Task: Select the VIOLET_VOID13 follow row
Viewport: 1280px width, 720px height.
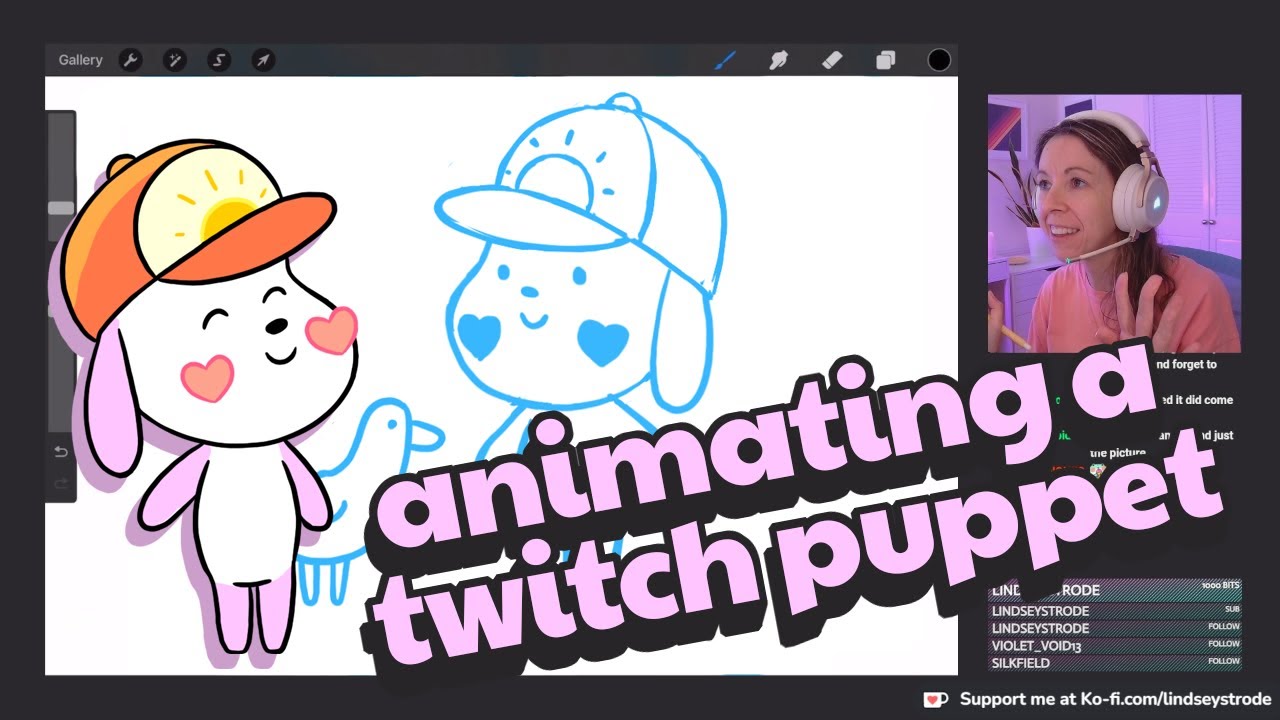Action: pos(1114,646)
